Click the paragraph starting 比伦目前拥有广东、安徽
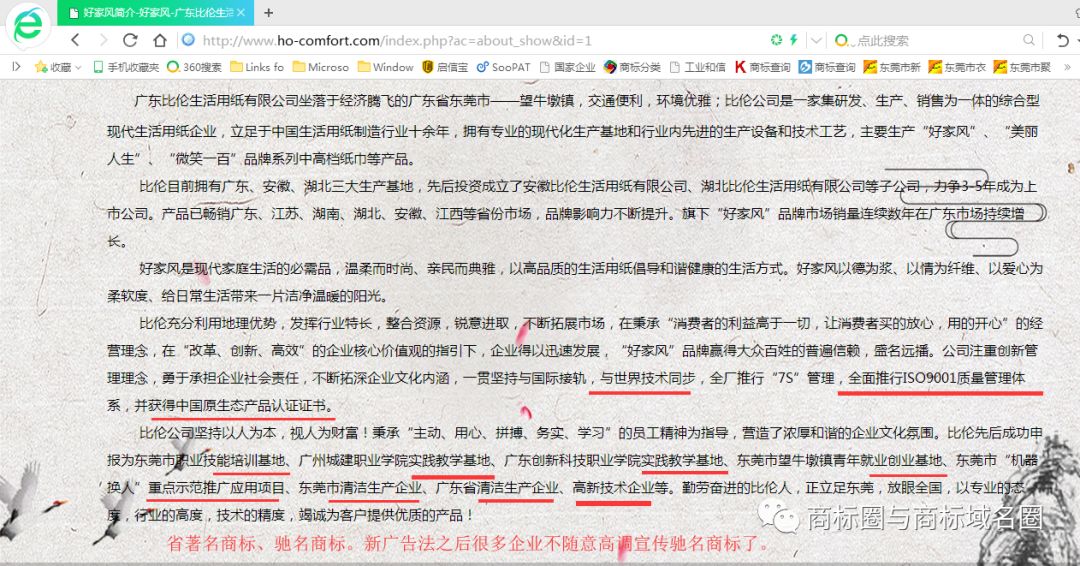Screen dimensions: 1080x566 pyautogui.click(x=572, y=213)
